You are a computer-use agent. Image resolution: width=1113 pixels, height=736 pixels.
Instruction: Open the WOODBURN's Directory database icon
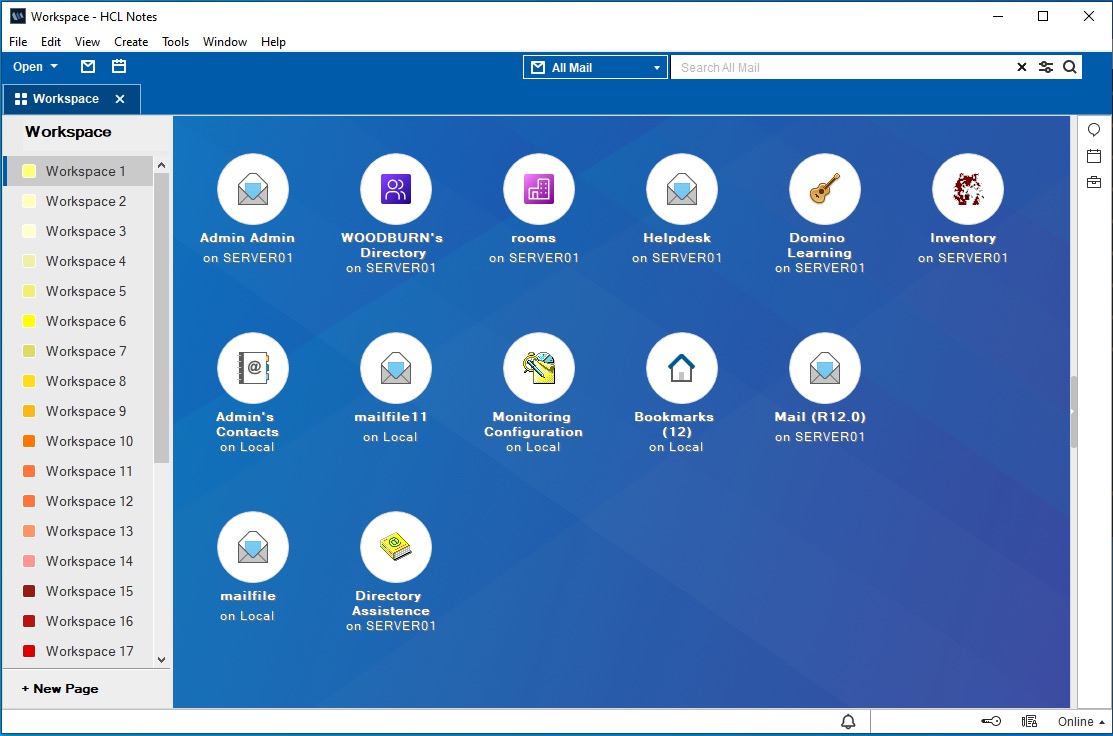(396, 190)
